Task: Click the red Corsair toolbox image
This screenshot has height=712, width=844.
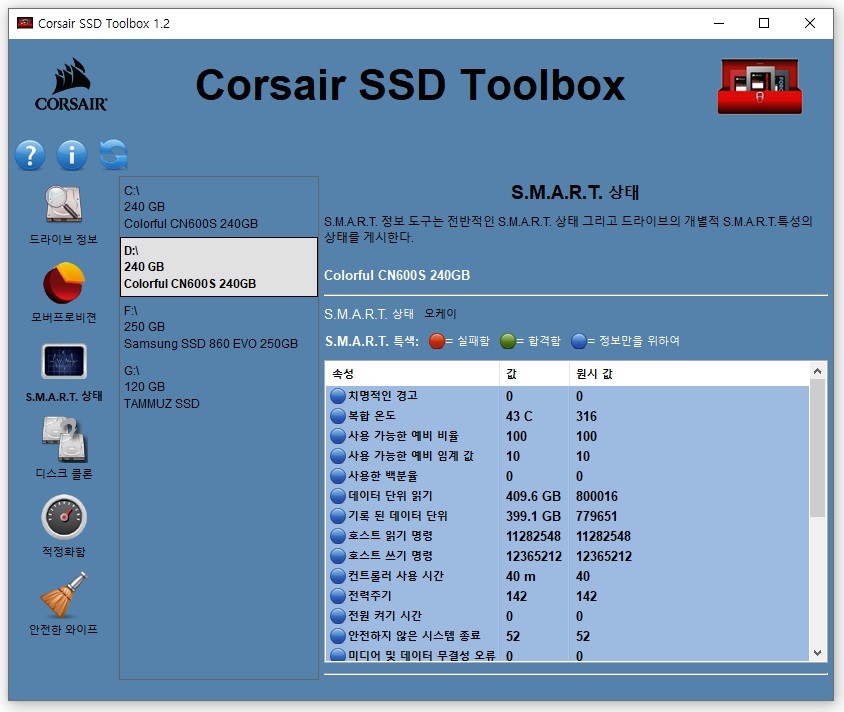Action: coord(759,86)
